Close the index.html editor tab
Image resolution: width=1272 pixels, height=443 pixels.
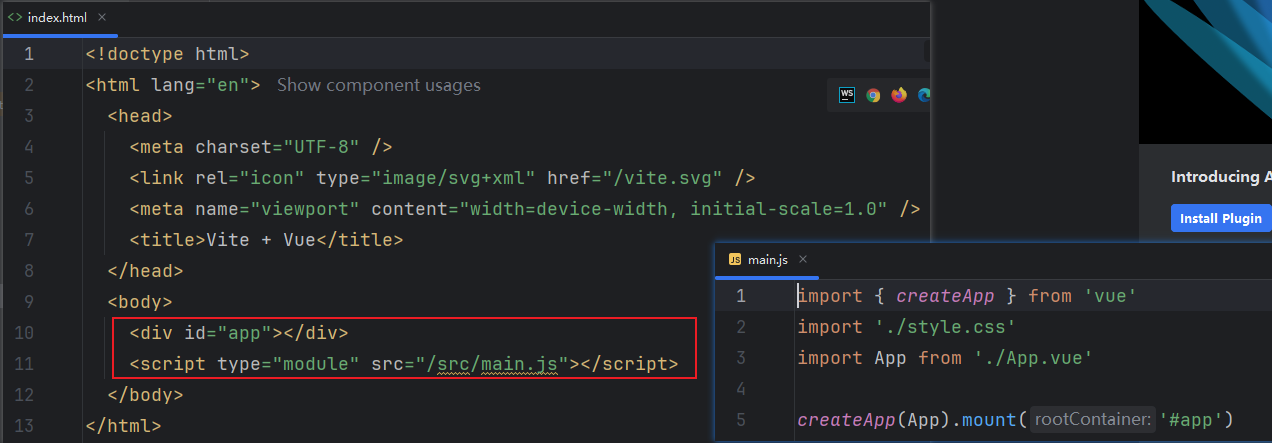click(x=103, y=17)
